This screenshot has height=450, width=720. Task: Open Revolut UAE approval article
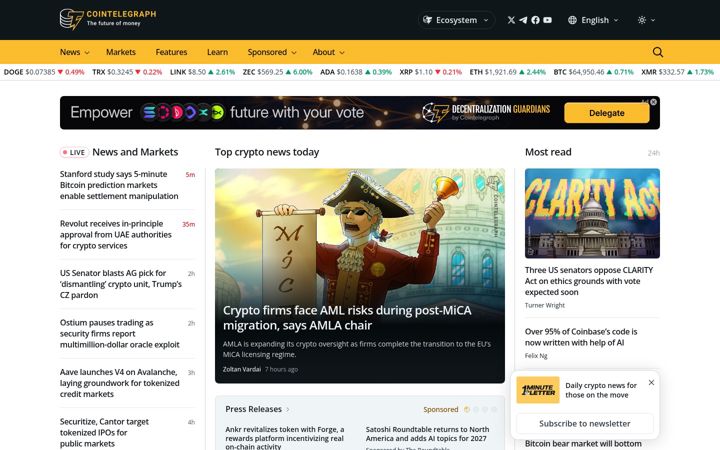pyautogui.click(x=116, y=235)
